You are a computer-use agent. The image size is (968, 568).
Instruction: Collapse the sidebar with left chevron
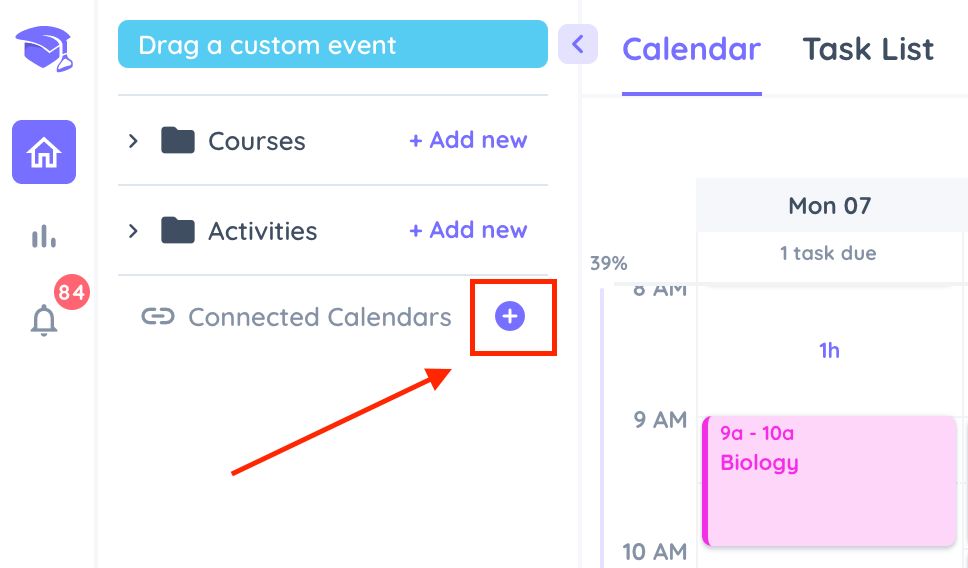pos(578,44)
